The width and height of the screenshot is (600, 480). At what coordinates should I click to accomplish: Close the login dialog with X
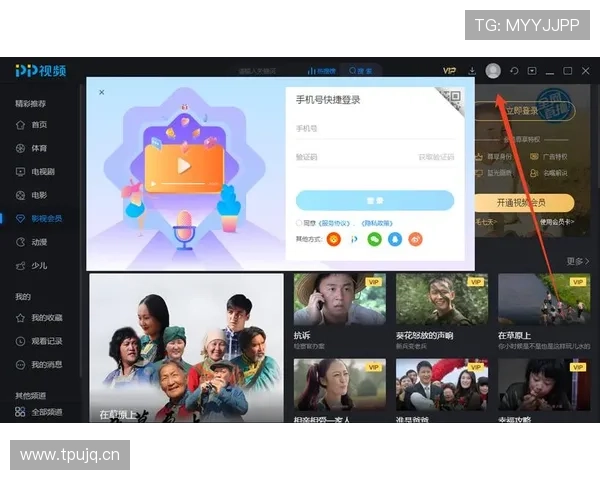click(x=101, y=92)
